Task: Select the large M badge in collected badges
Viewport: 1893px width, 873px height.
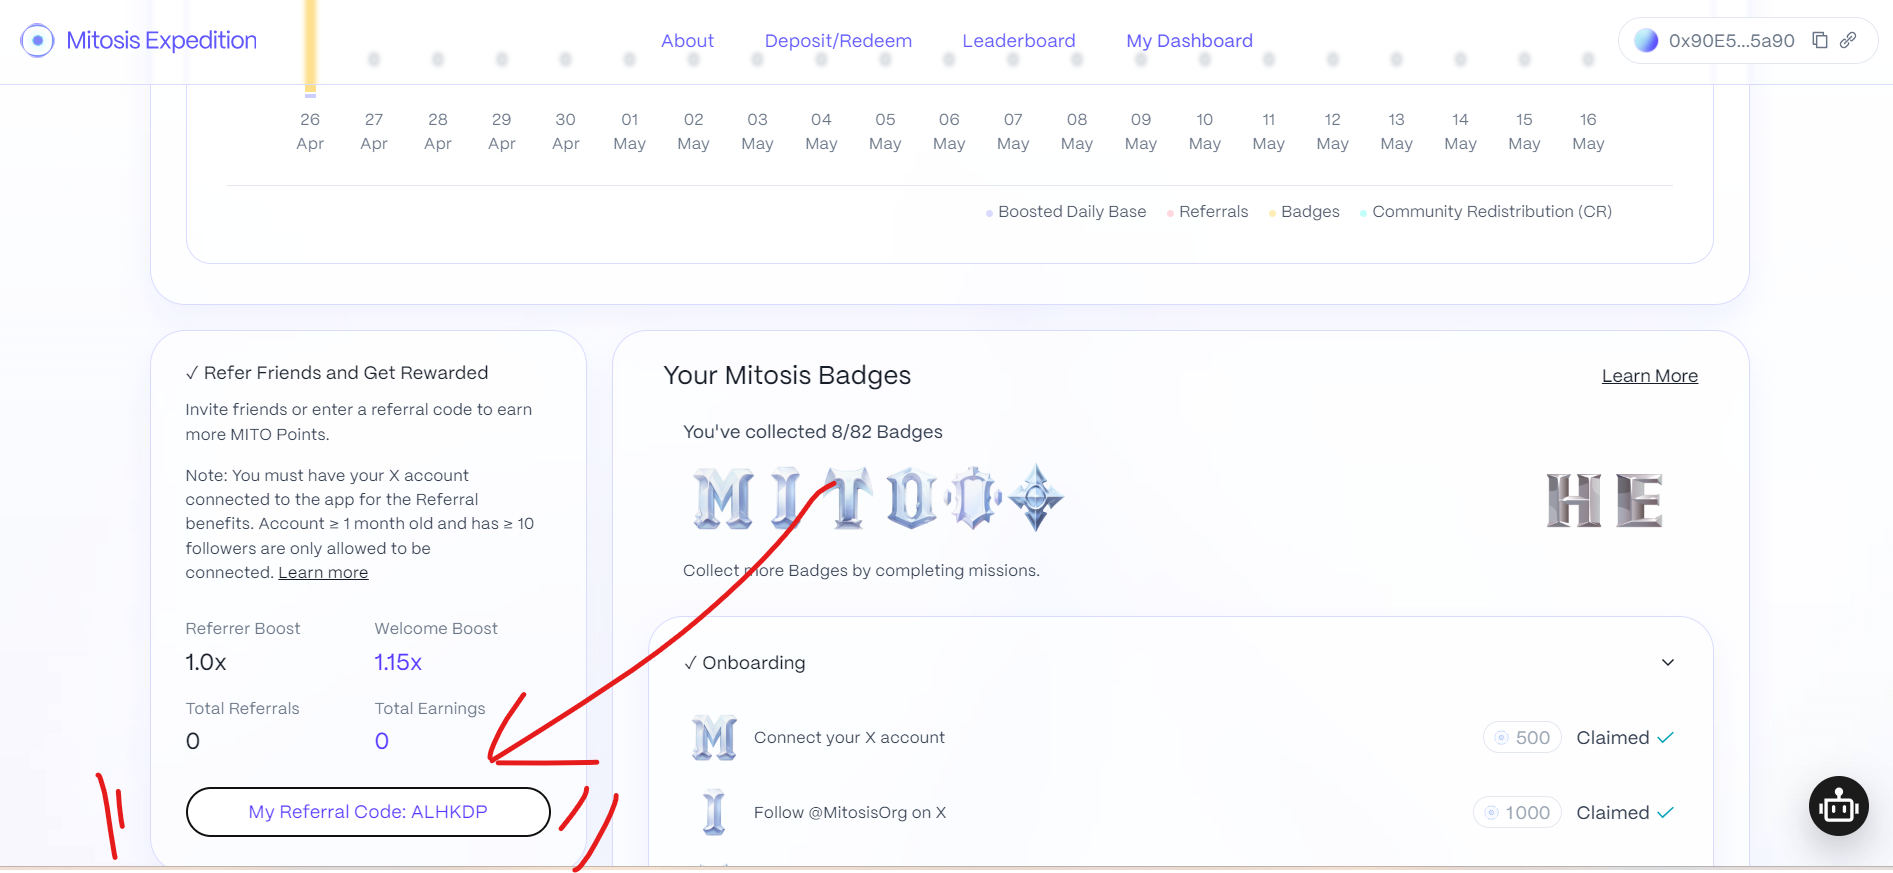Action: [723, 498]
